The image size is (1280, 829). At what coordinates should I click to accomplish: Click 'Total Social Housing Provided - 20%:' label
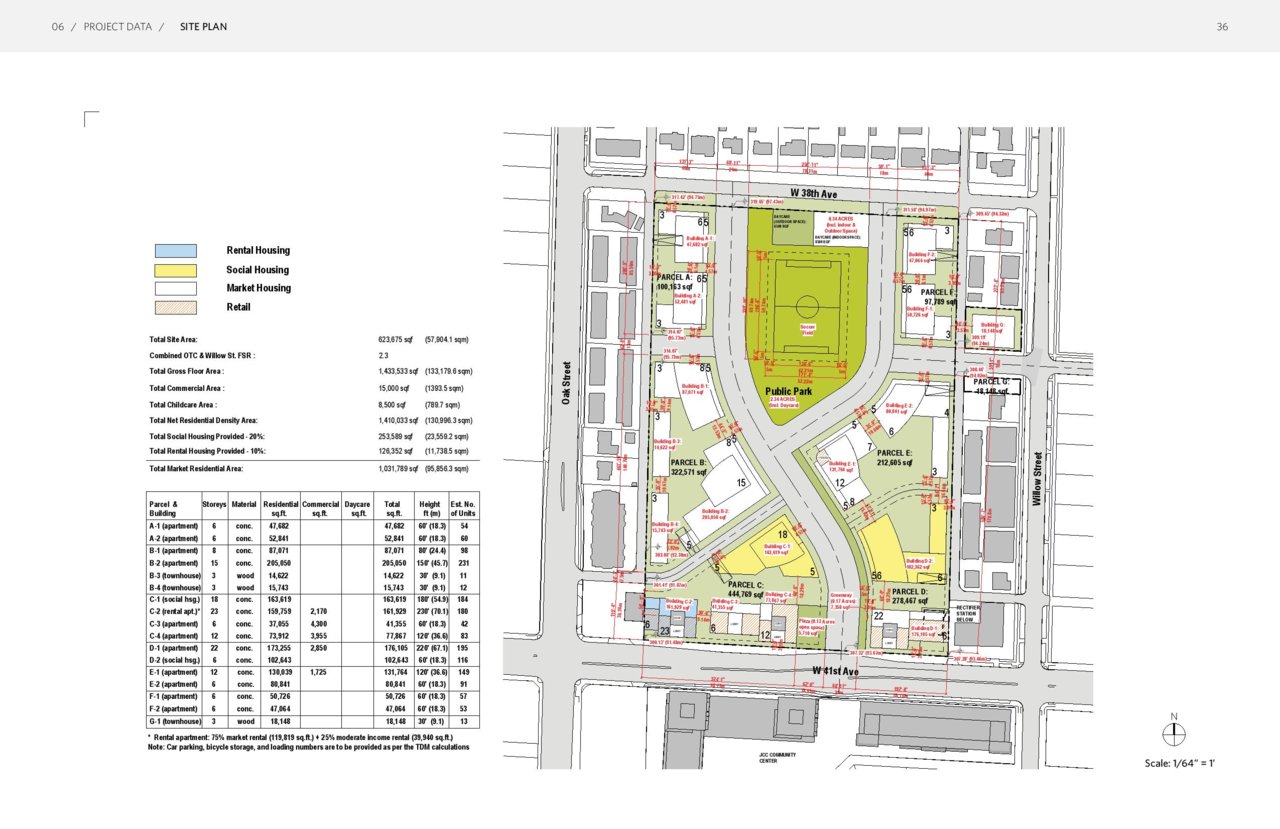[x=207, y=437]
